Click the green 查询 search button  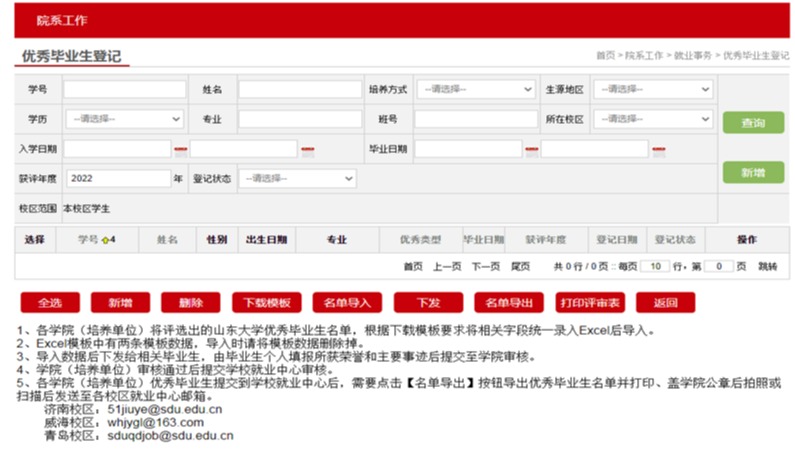point(752,123)
